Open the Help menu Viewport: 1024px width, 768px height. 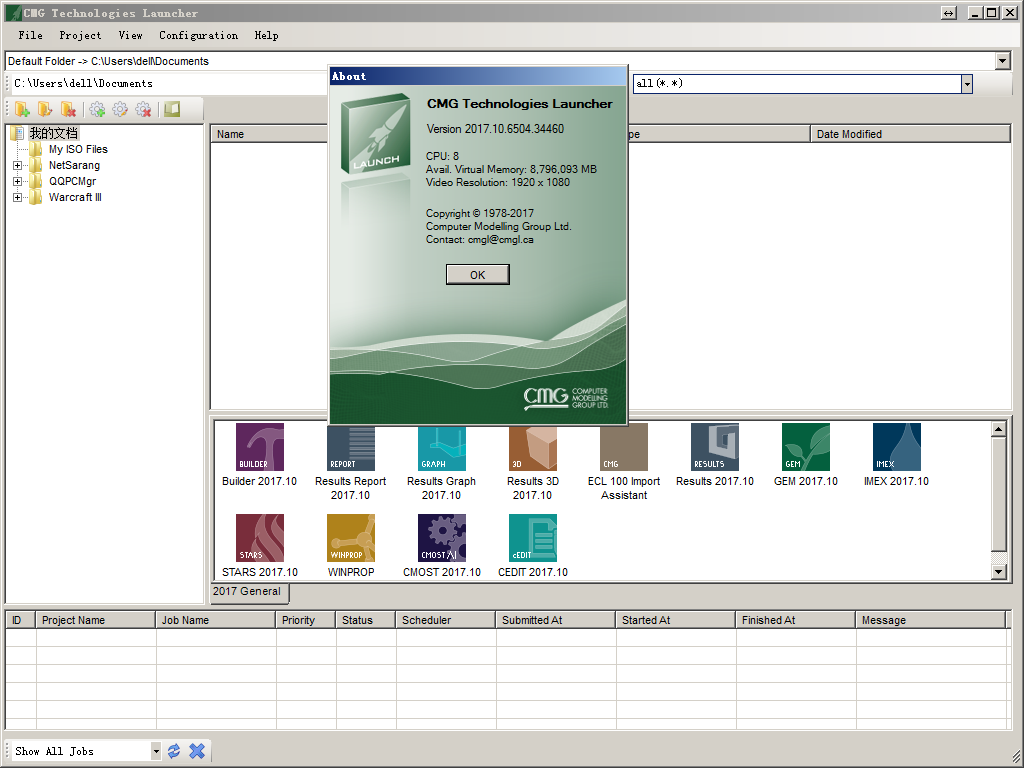(266, 35)
